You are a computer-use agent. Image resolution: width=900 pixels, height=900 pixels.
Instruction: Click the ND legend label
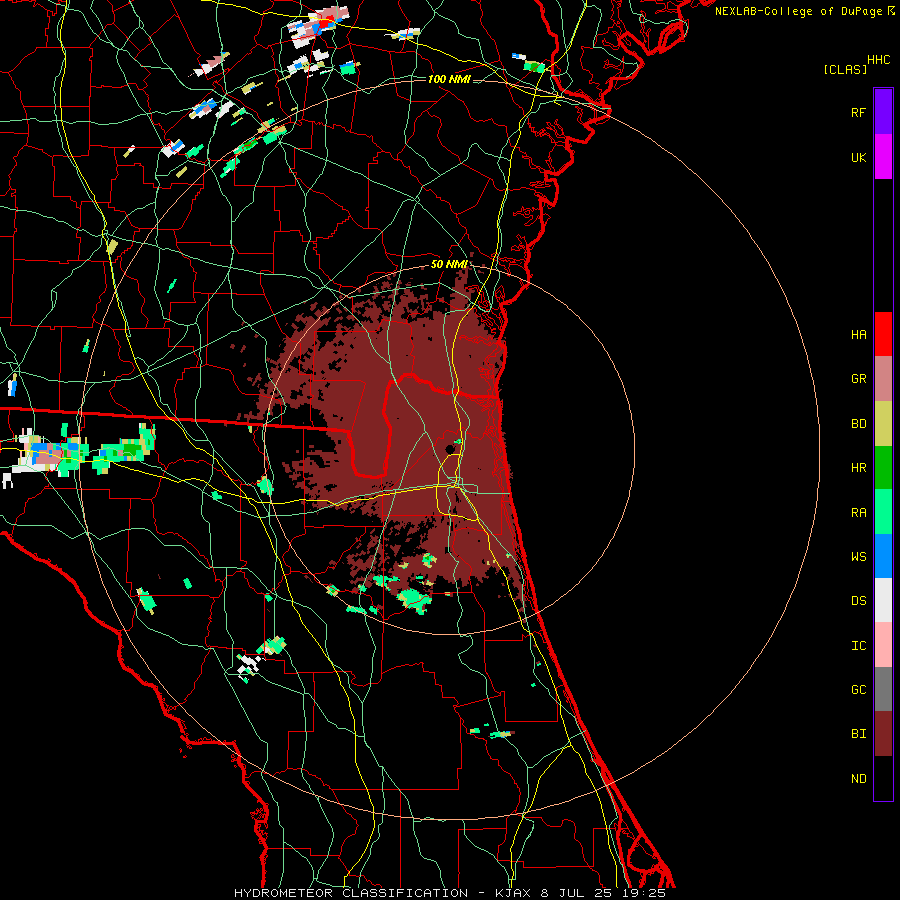[x=858, y=779]
